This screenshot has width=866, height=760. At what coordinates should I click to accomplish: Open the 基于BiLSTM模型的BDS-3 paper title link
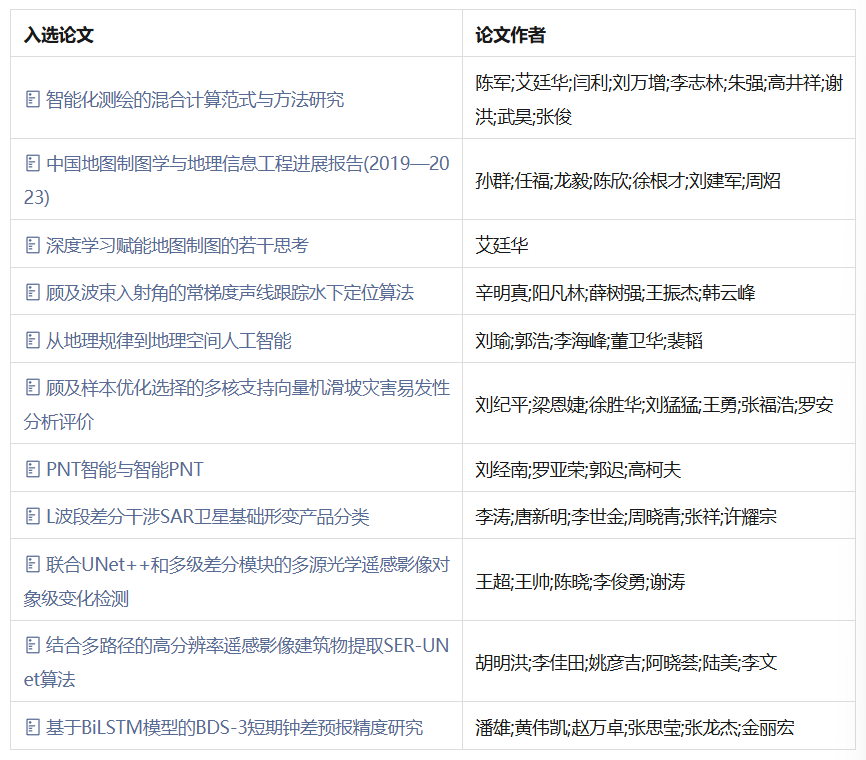(x=234, y=727)
